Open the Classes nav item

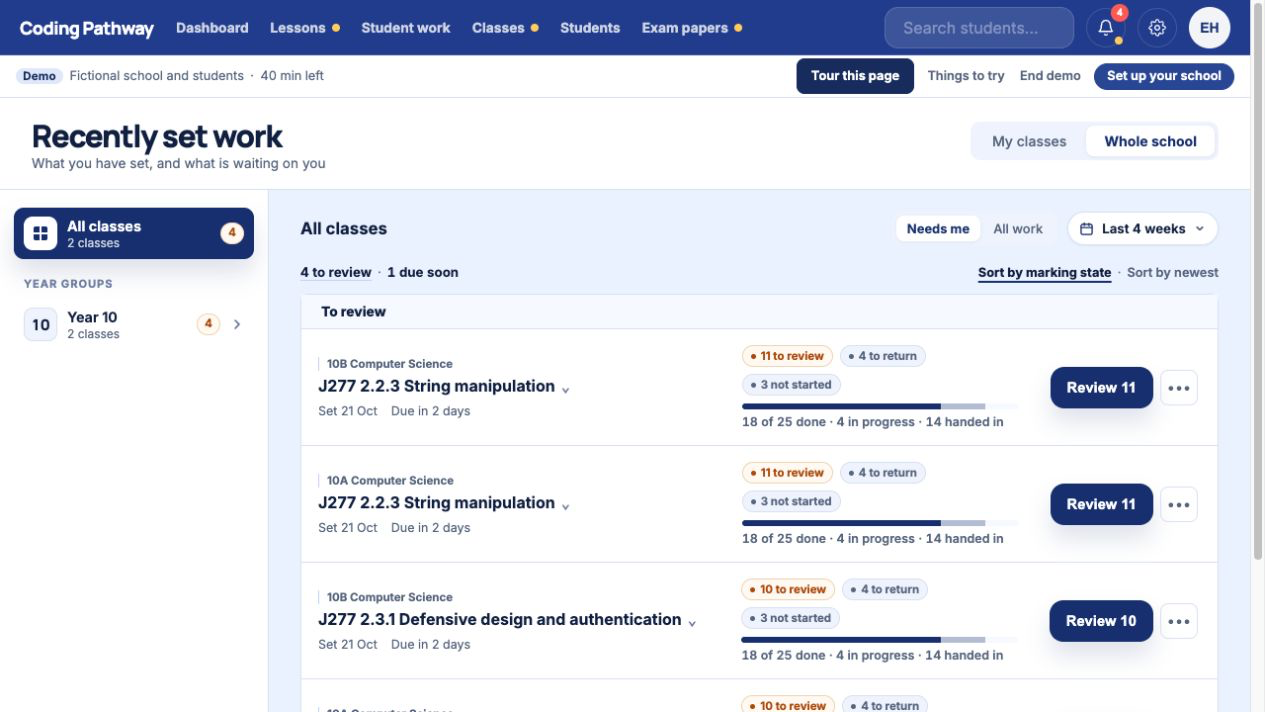point(505,28)
